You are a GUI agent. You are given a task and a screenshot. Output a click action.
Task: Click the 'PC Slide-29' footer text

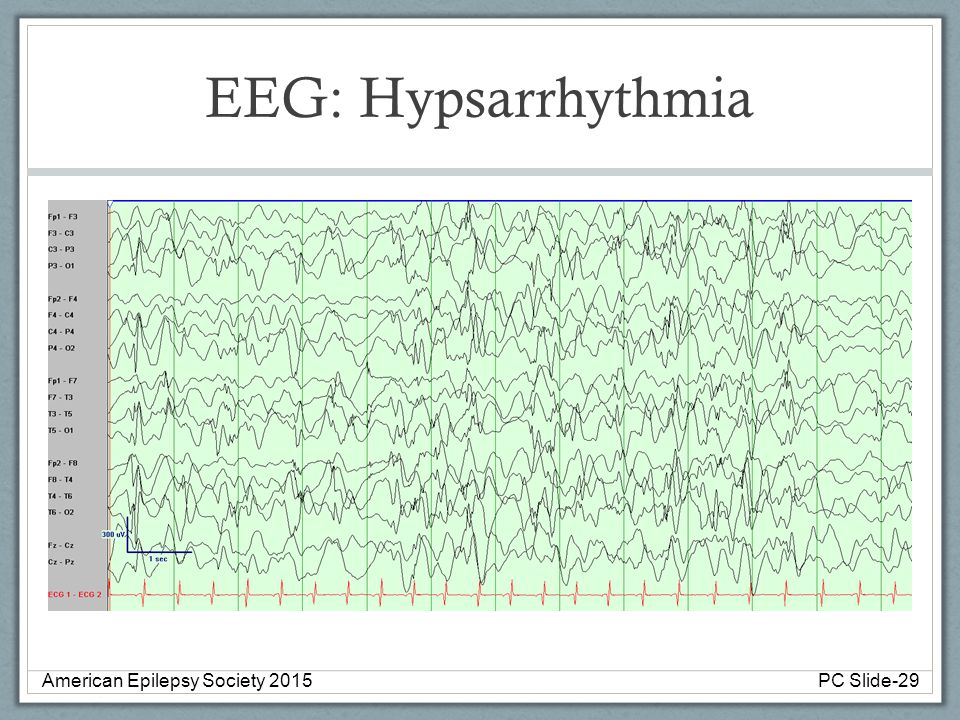pos(868,680)
